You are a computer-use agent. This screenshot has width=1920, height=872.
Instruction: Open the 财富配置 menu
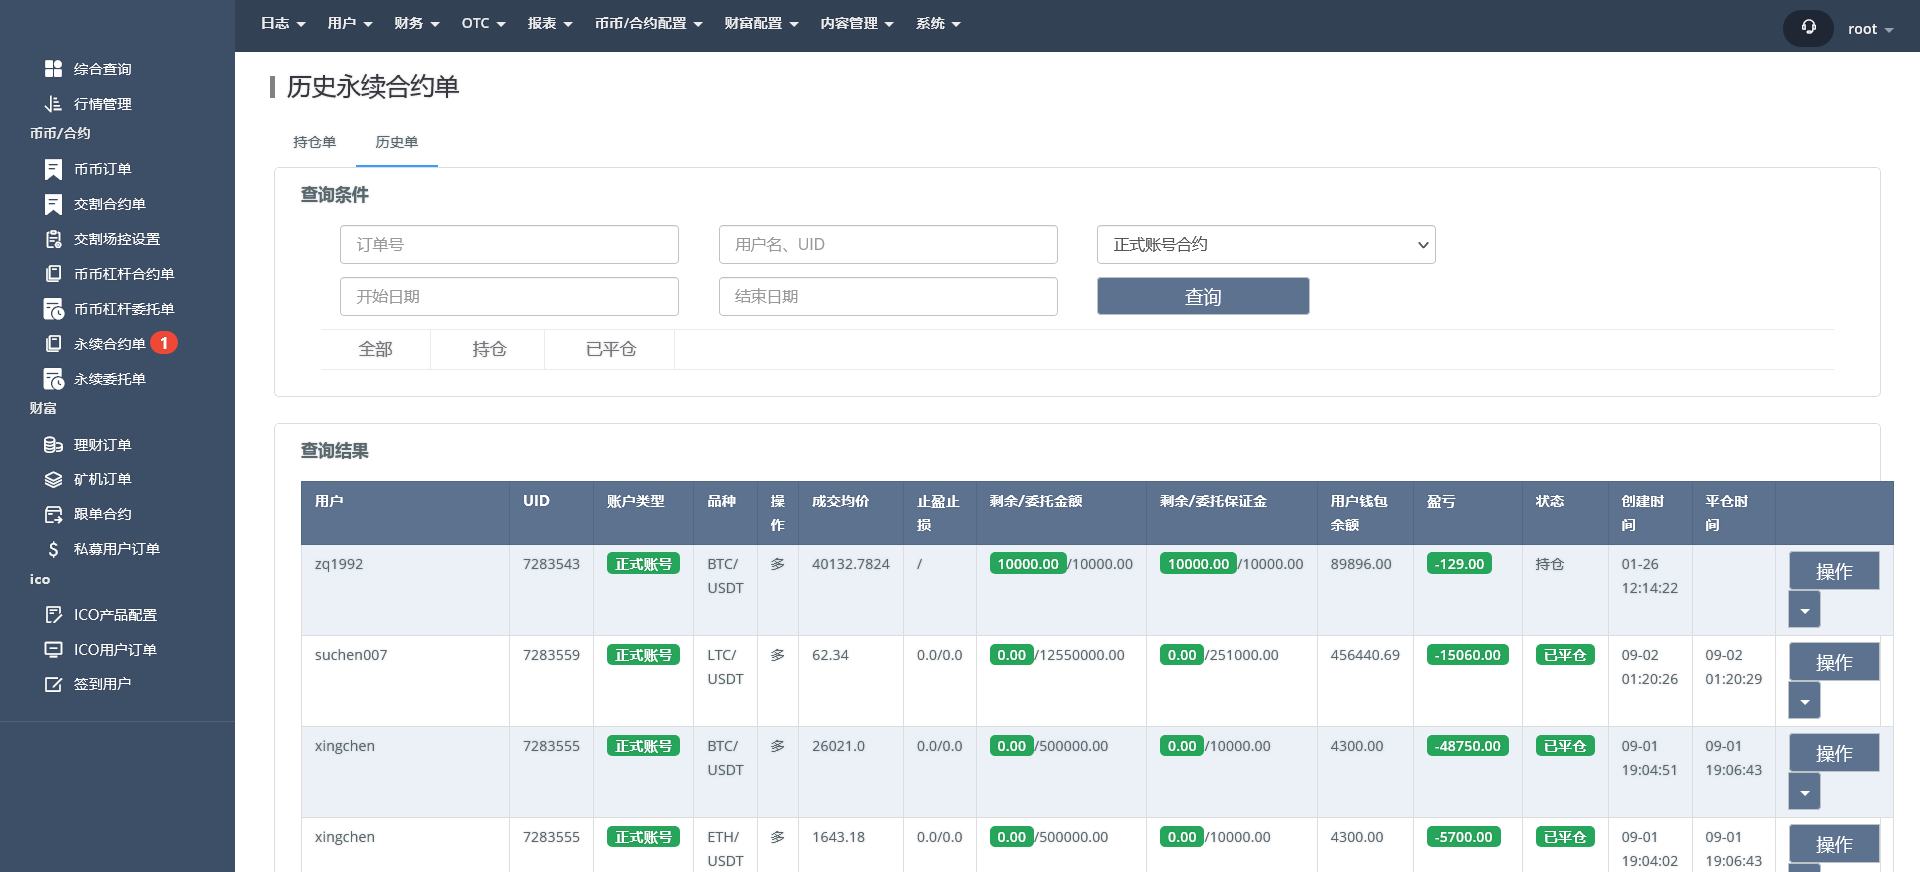762,24
